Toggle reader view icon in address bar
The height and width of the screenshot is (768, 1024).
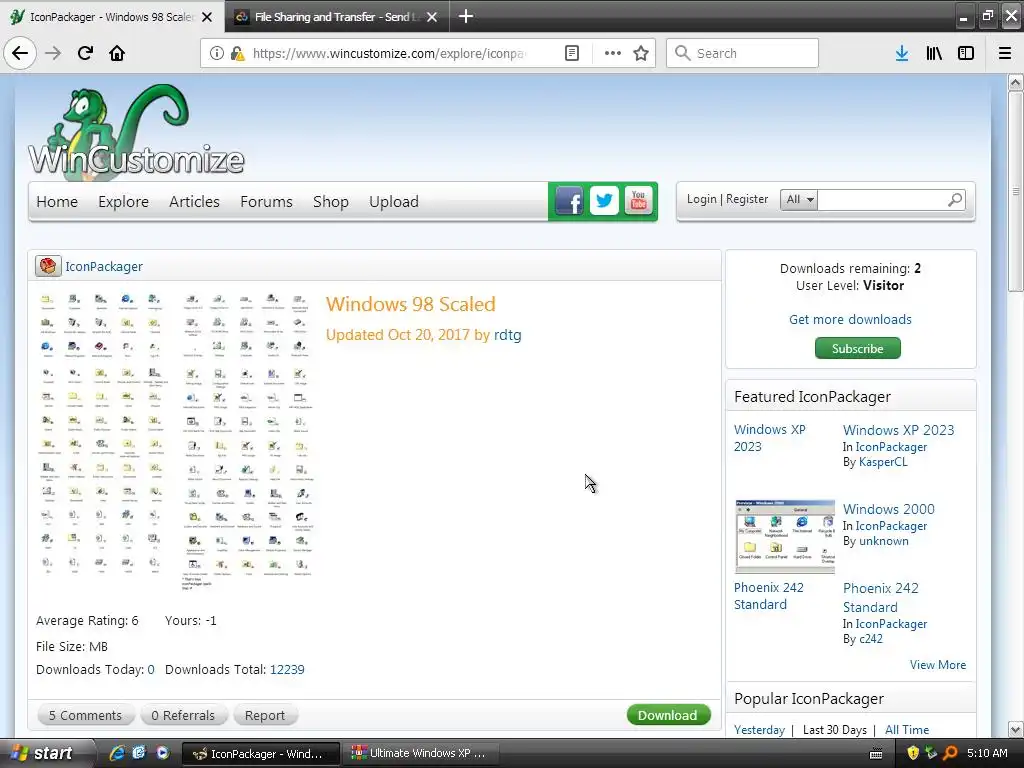571,54
